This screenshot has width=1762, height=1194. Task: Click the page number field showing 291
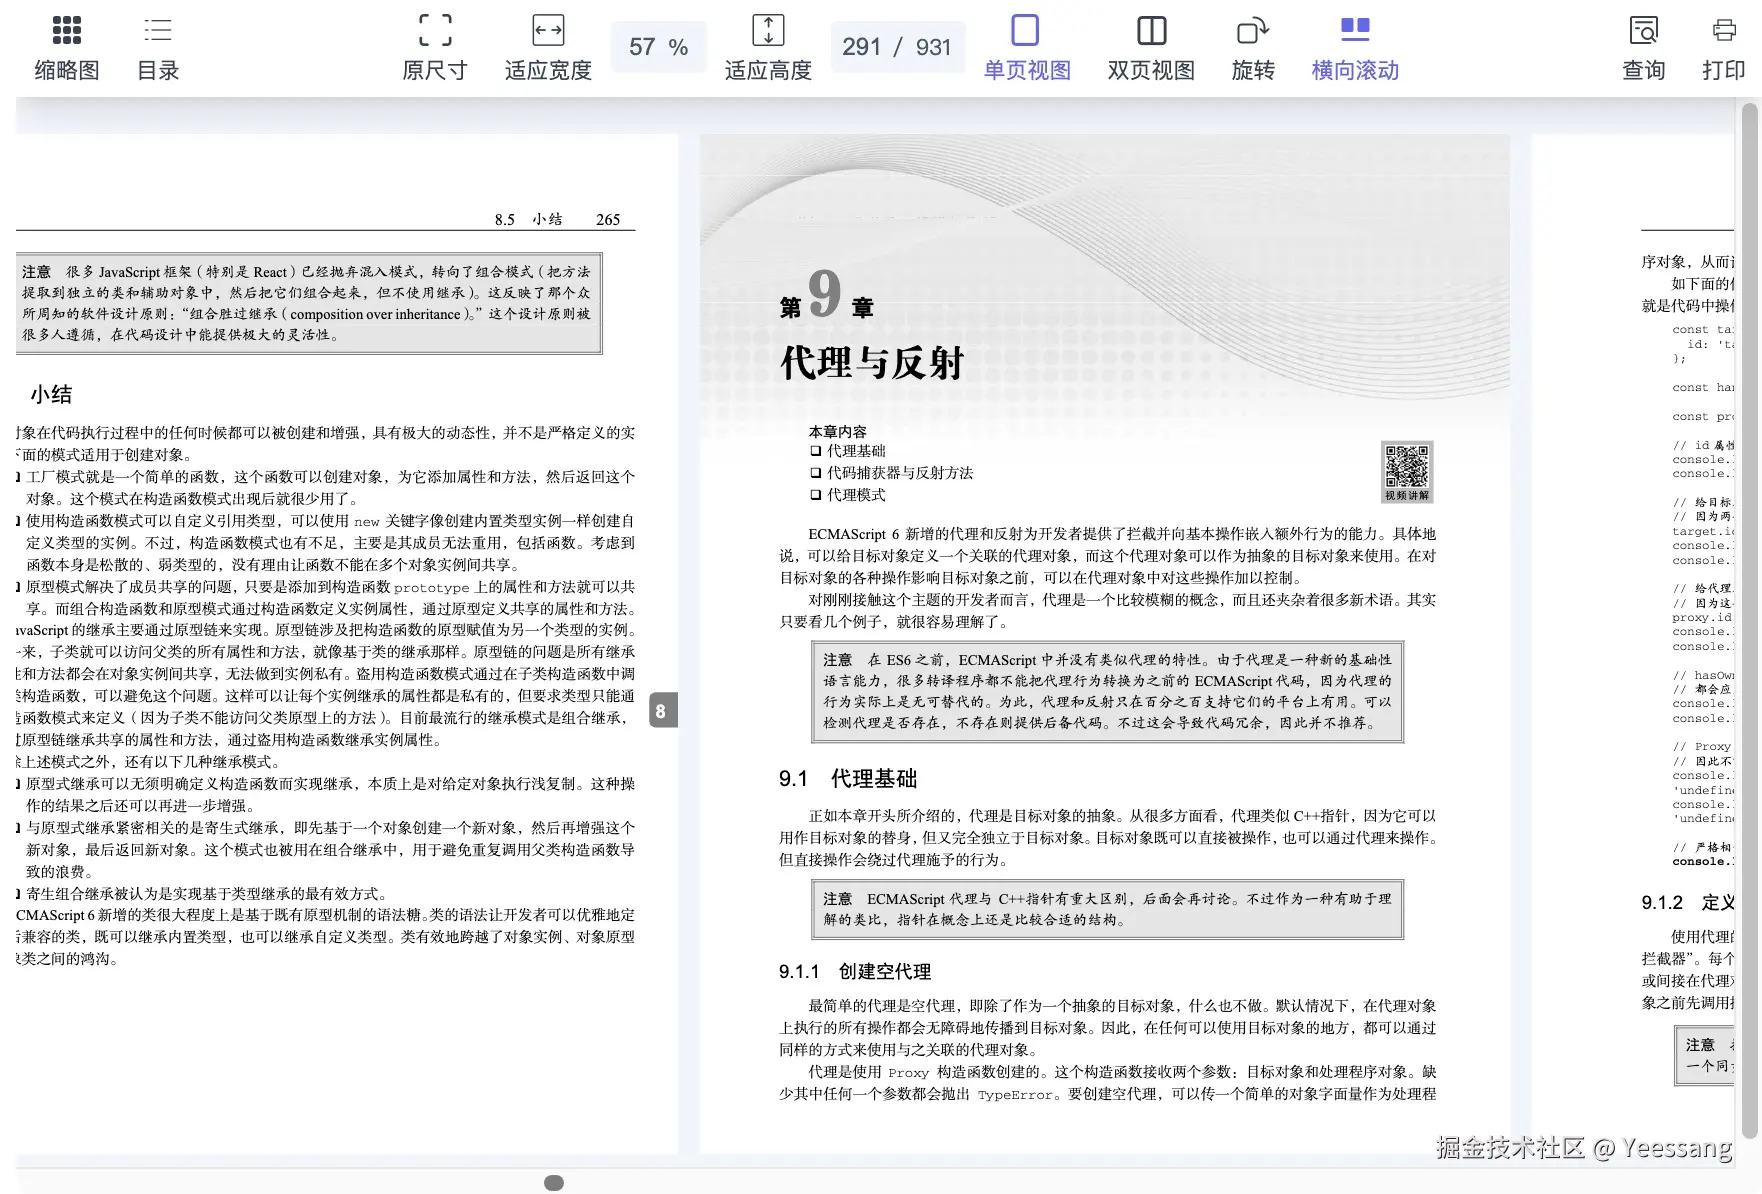coord(863,45)
